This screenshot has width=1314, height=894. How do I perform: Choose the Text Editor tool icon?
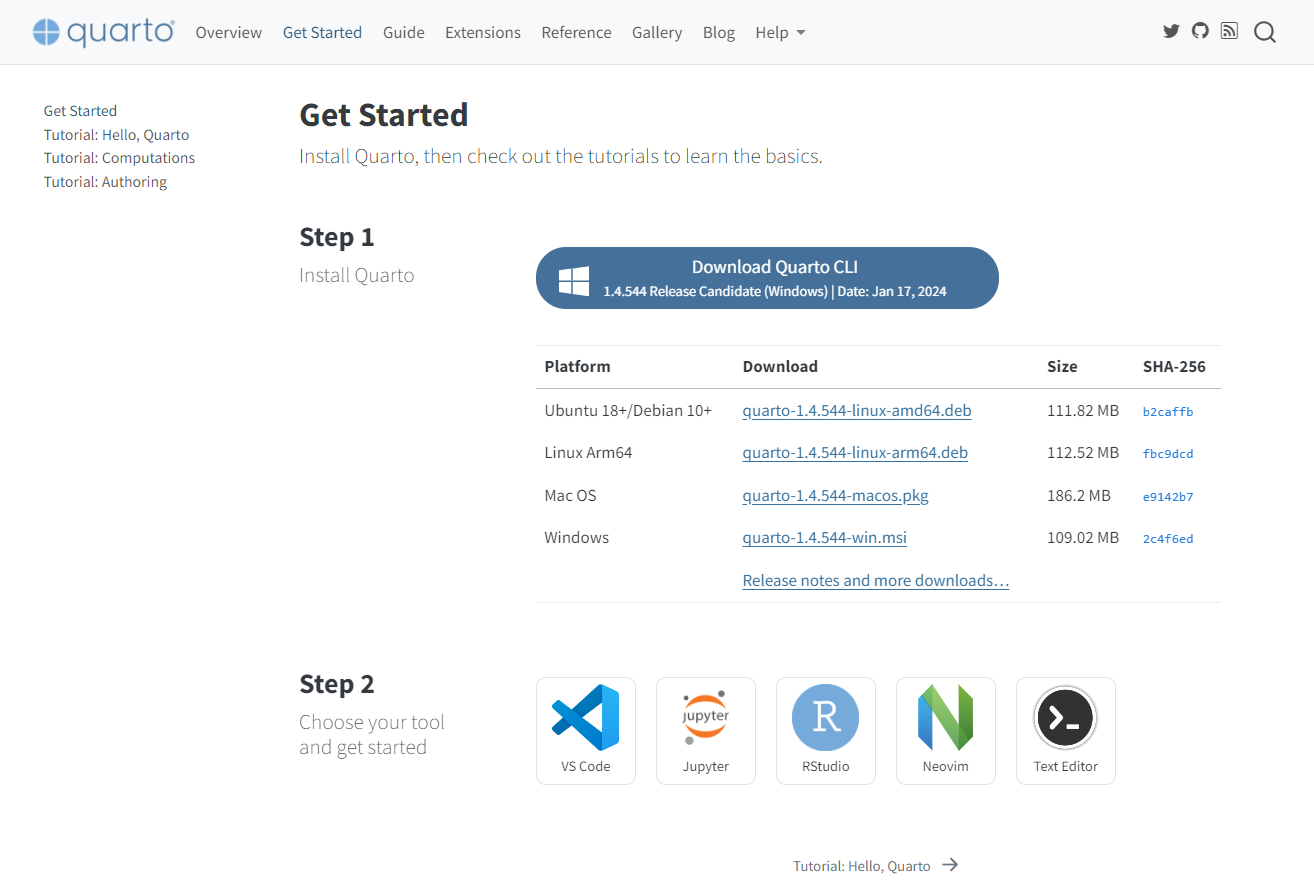click(x=1066, y=731)
